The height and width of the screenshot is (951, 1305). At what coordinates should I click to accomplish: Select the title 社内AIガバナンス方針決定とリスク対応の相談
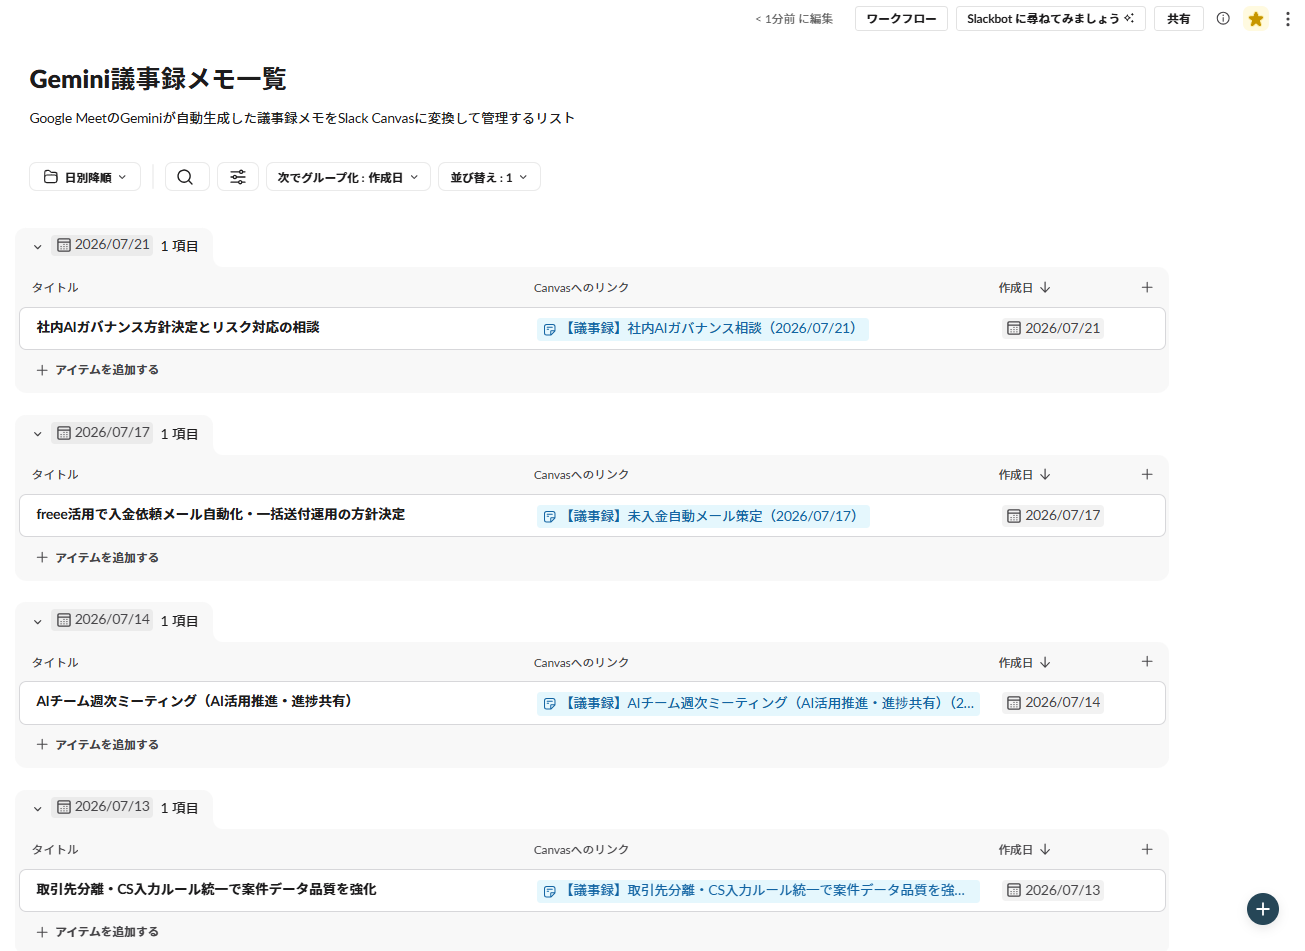point(178,327)
